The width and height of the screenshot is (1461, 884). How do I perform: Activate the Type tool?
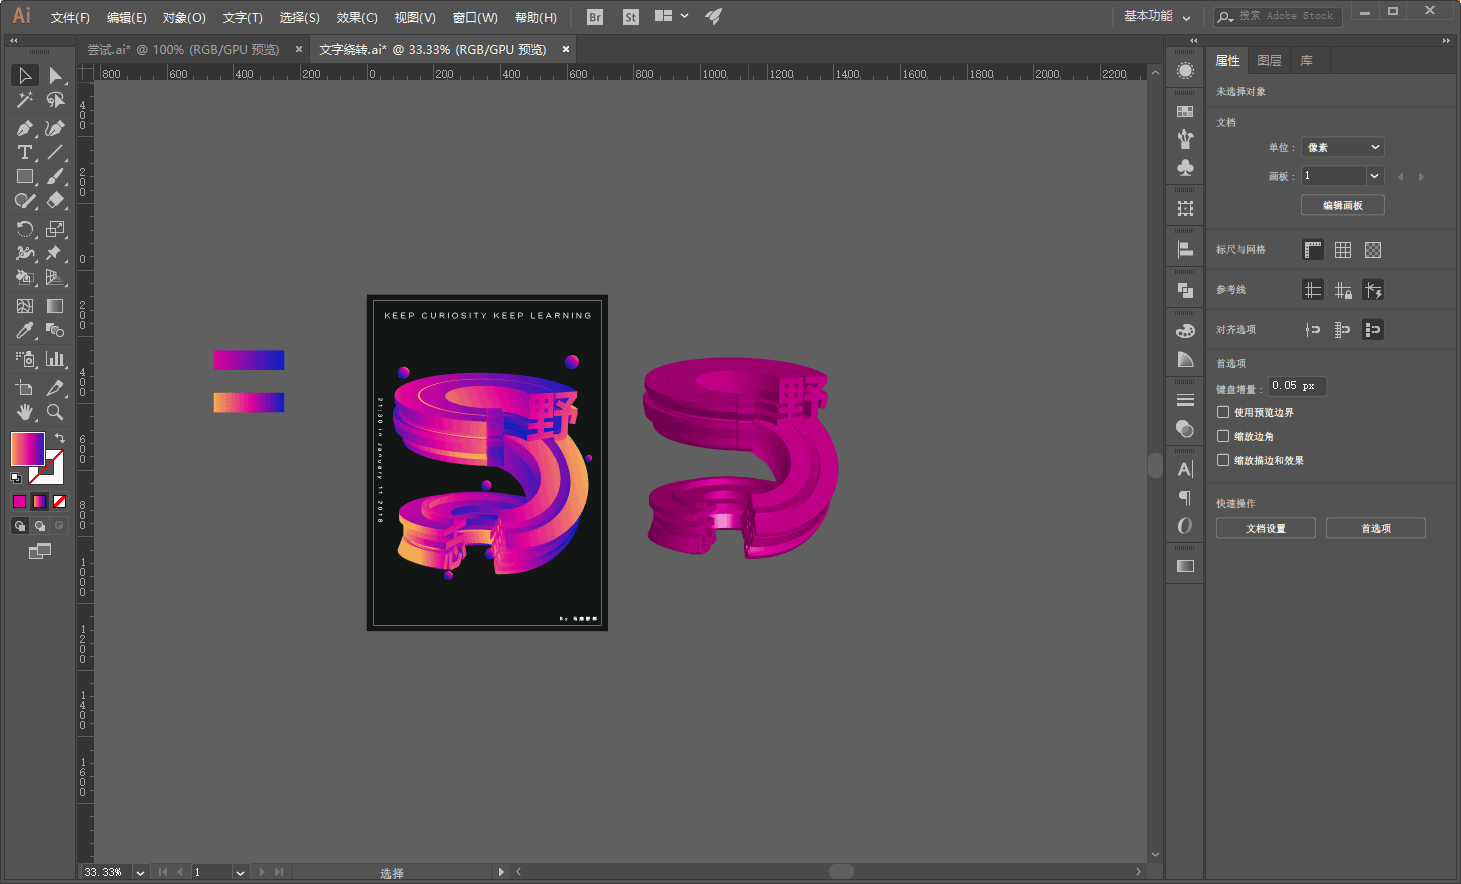coord(25,152)
